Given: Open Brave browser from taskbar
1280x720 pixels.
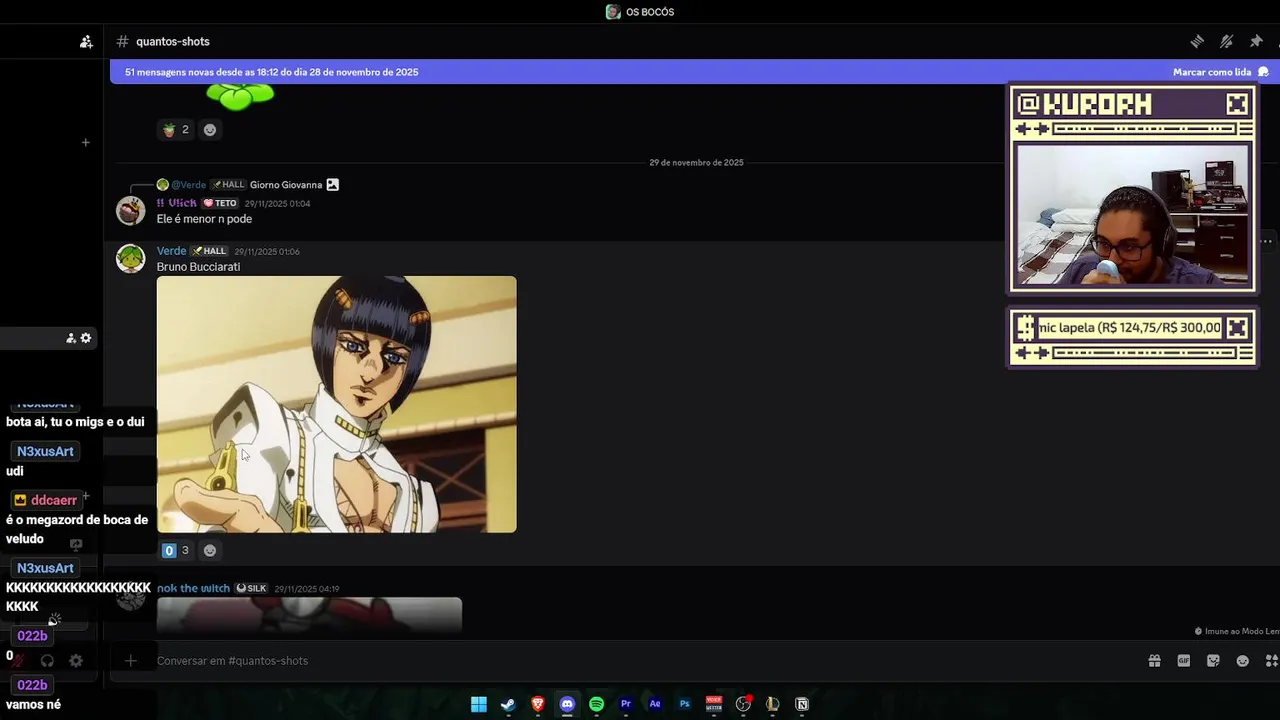Looking at the screenshot, I should 538,704.
